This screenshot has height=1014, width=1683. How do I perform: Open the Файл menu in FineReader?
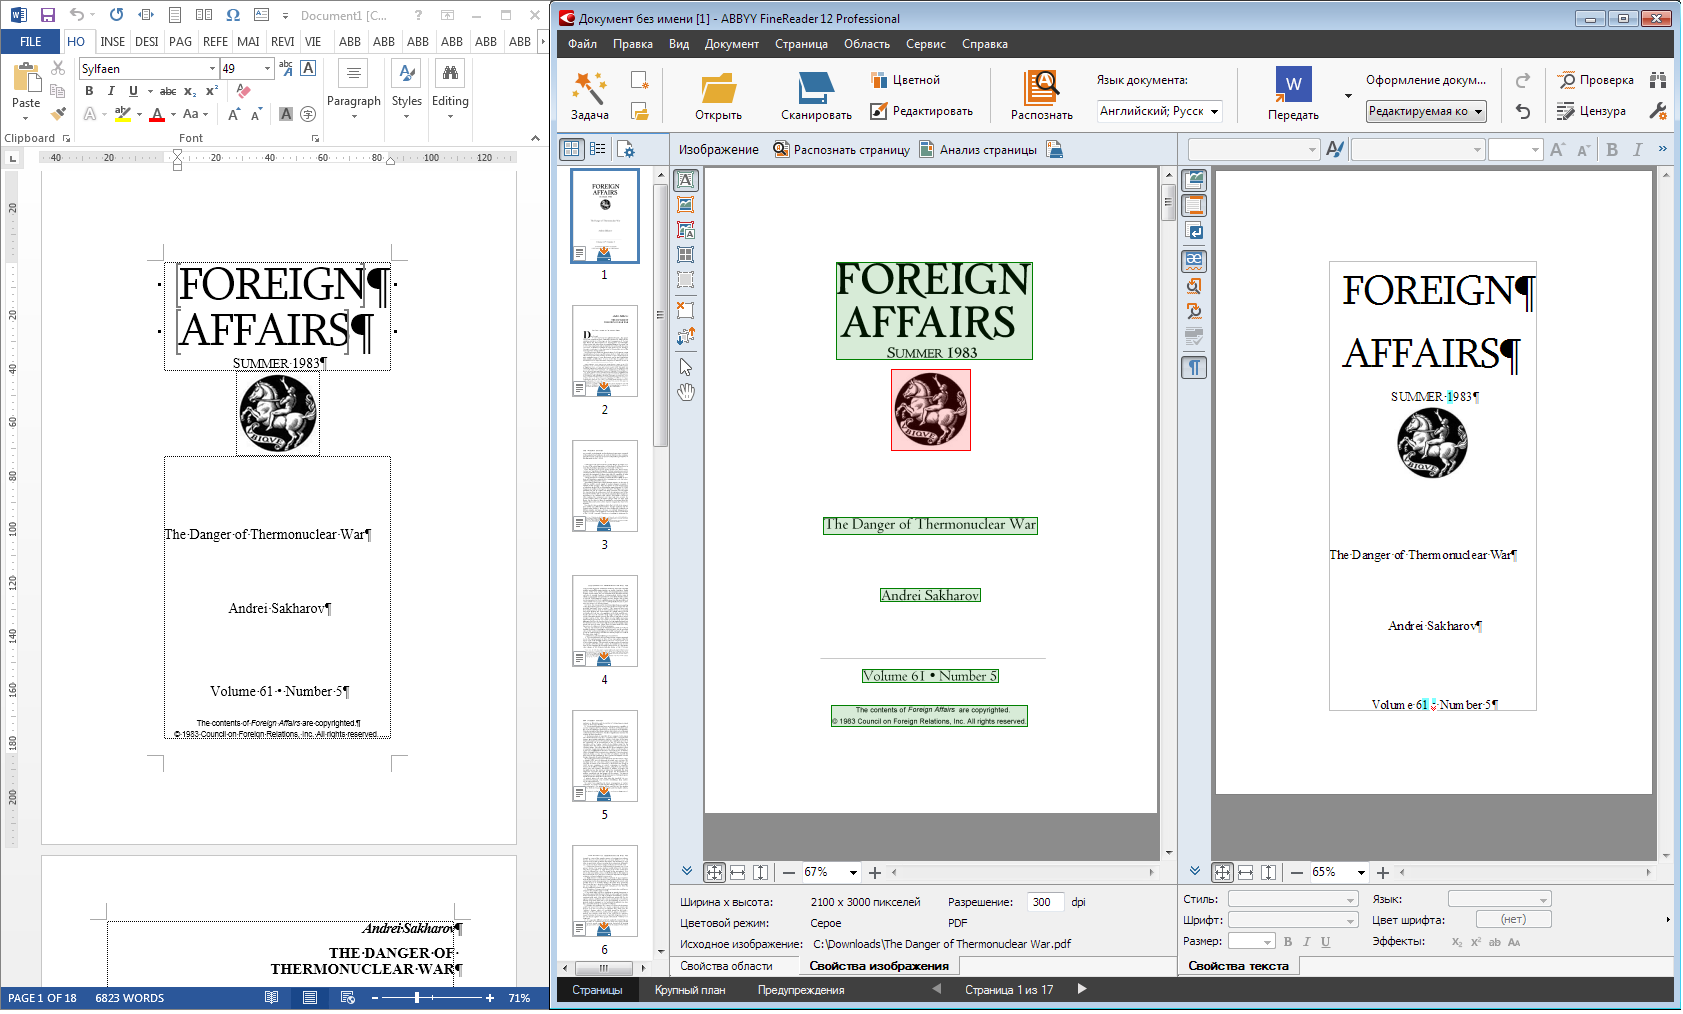pyautogui.click(x=582, y=44)
